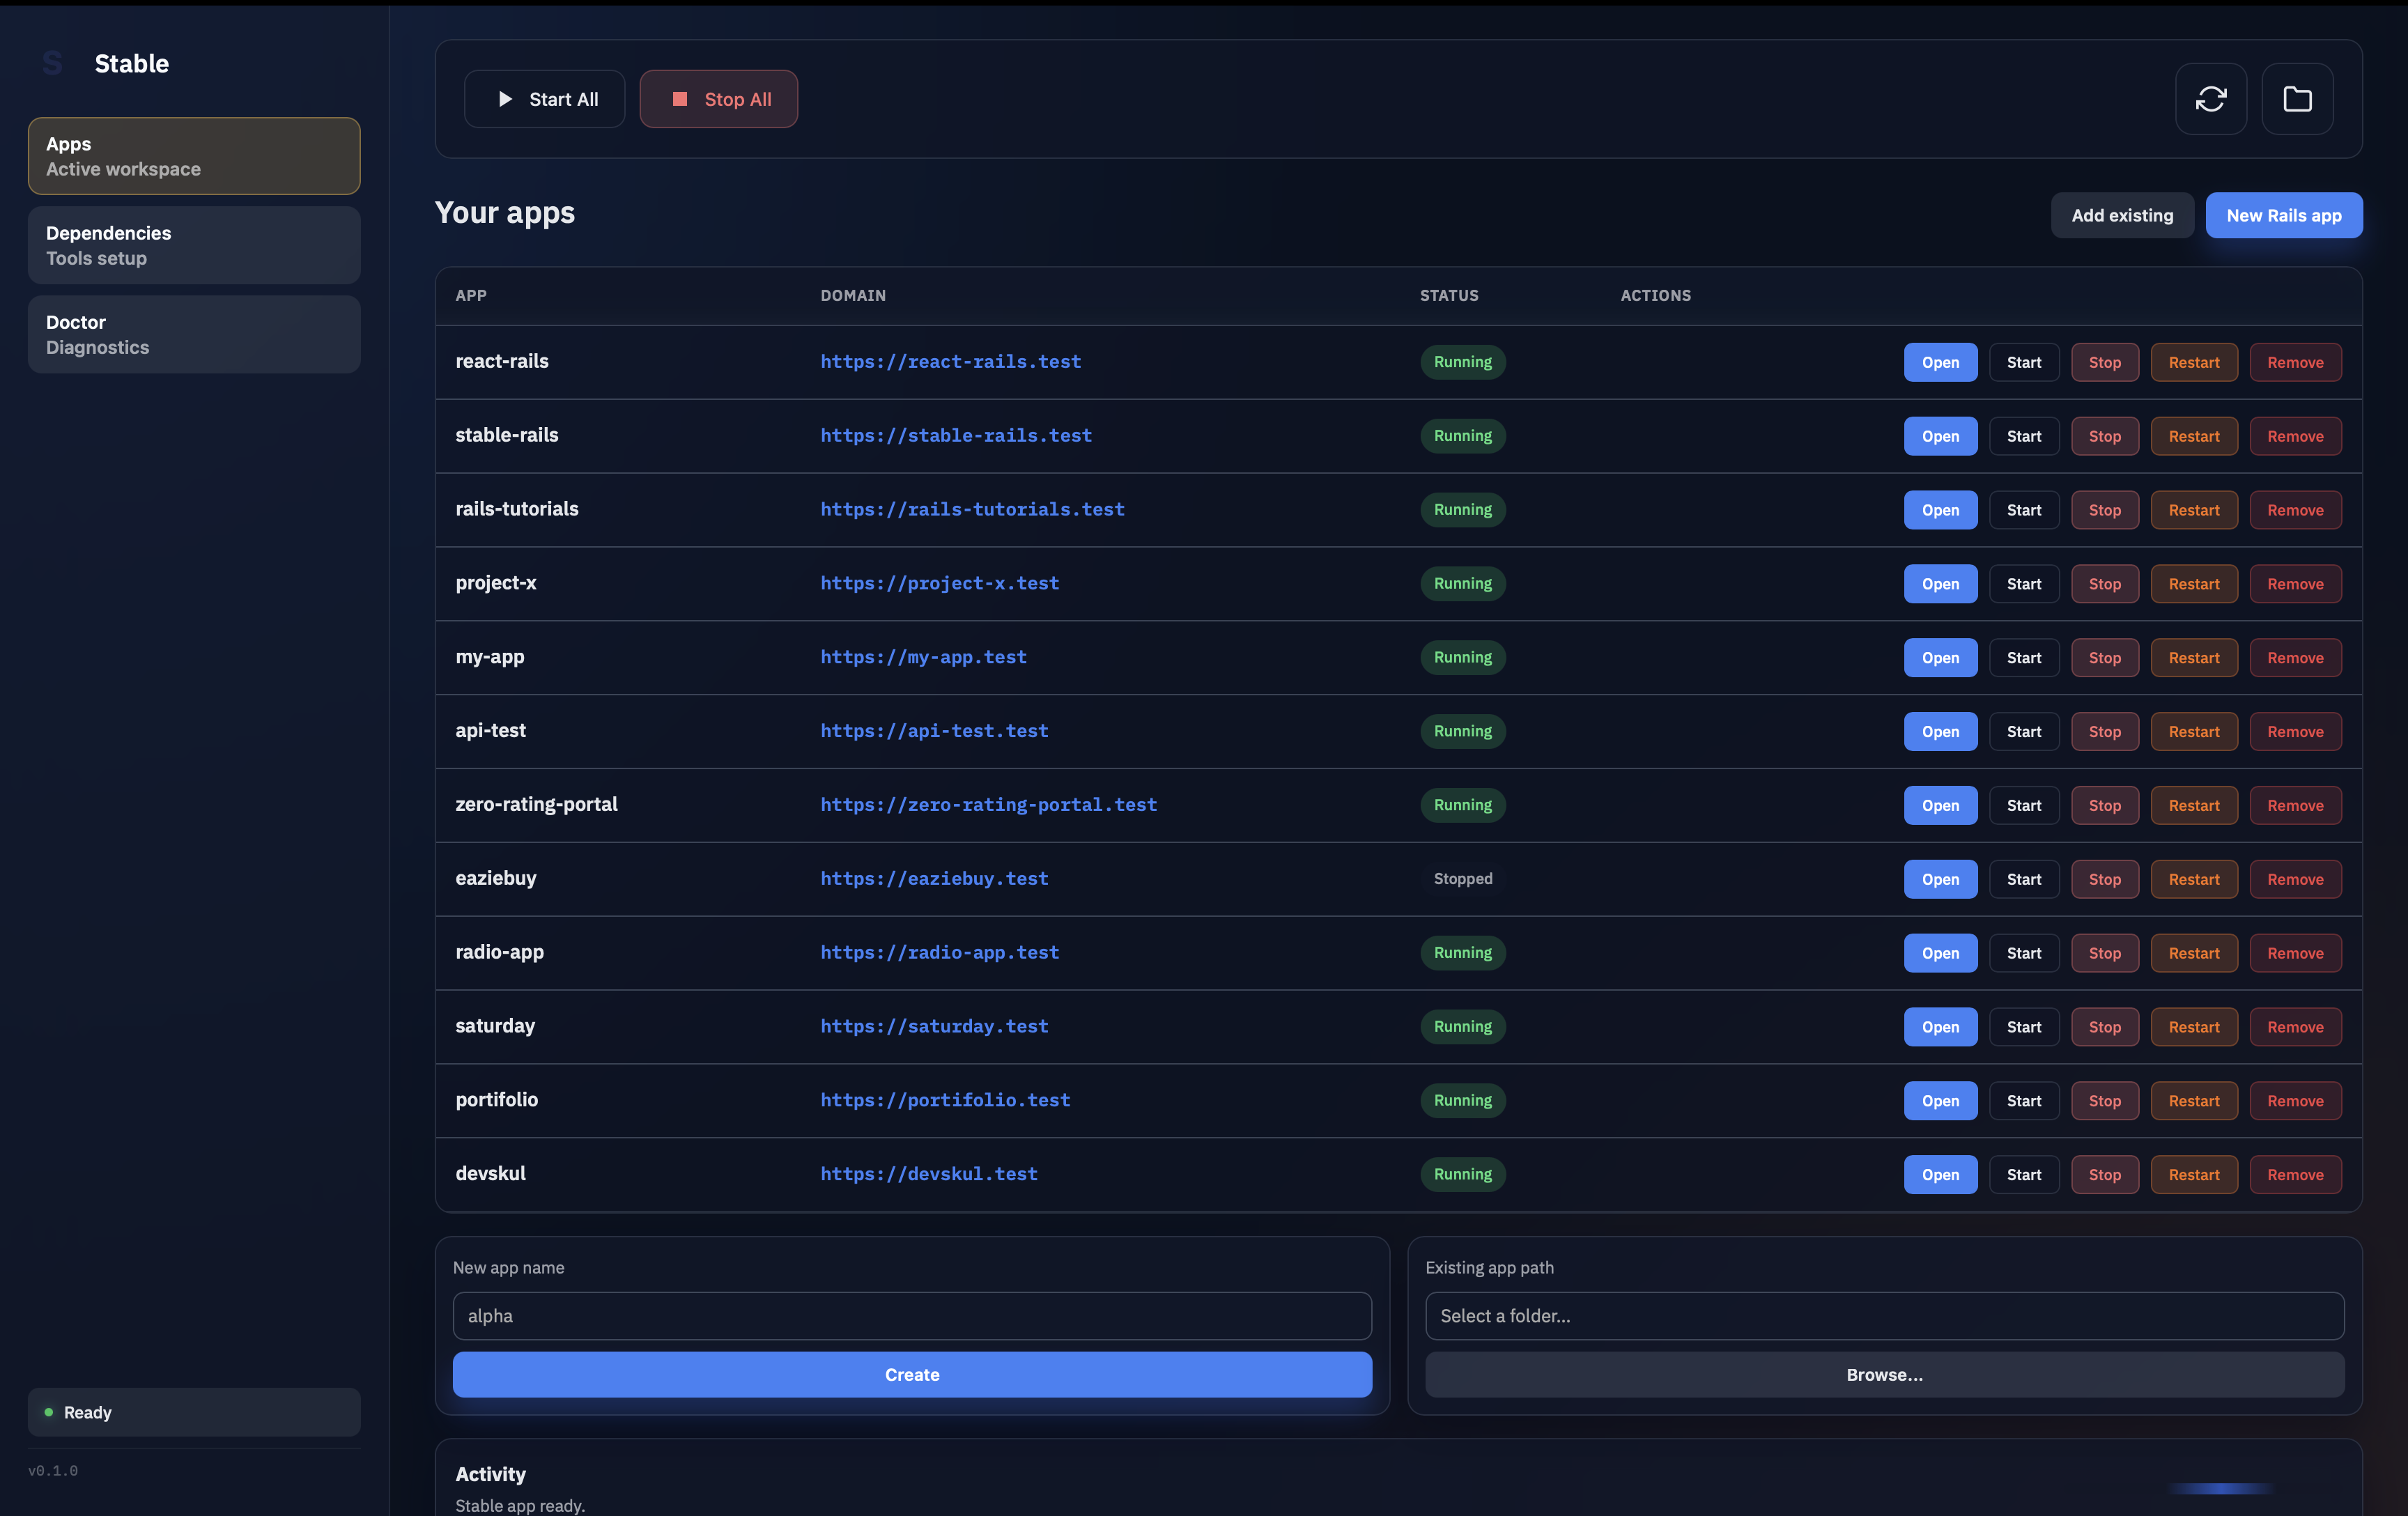
Task: Click the New app name input field
Action: 912,1316
